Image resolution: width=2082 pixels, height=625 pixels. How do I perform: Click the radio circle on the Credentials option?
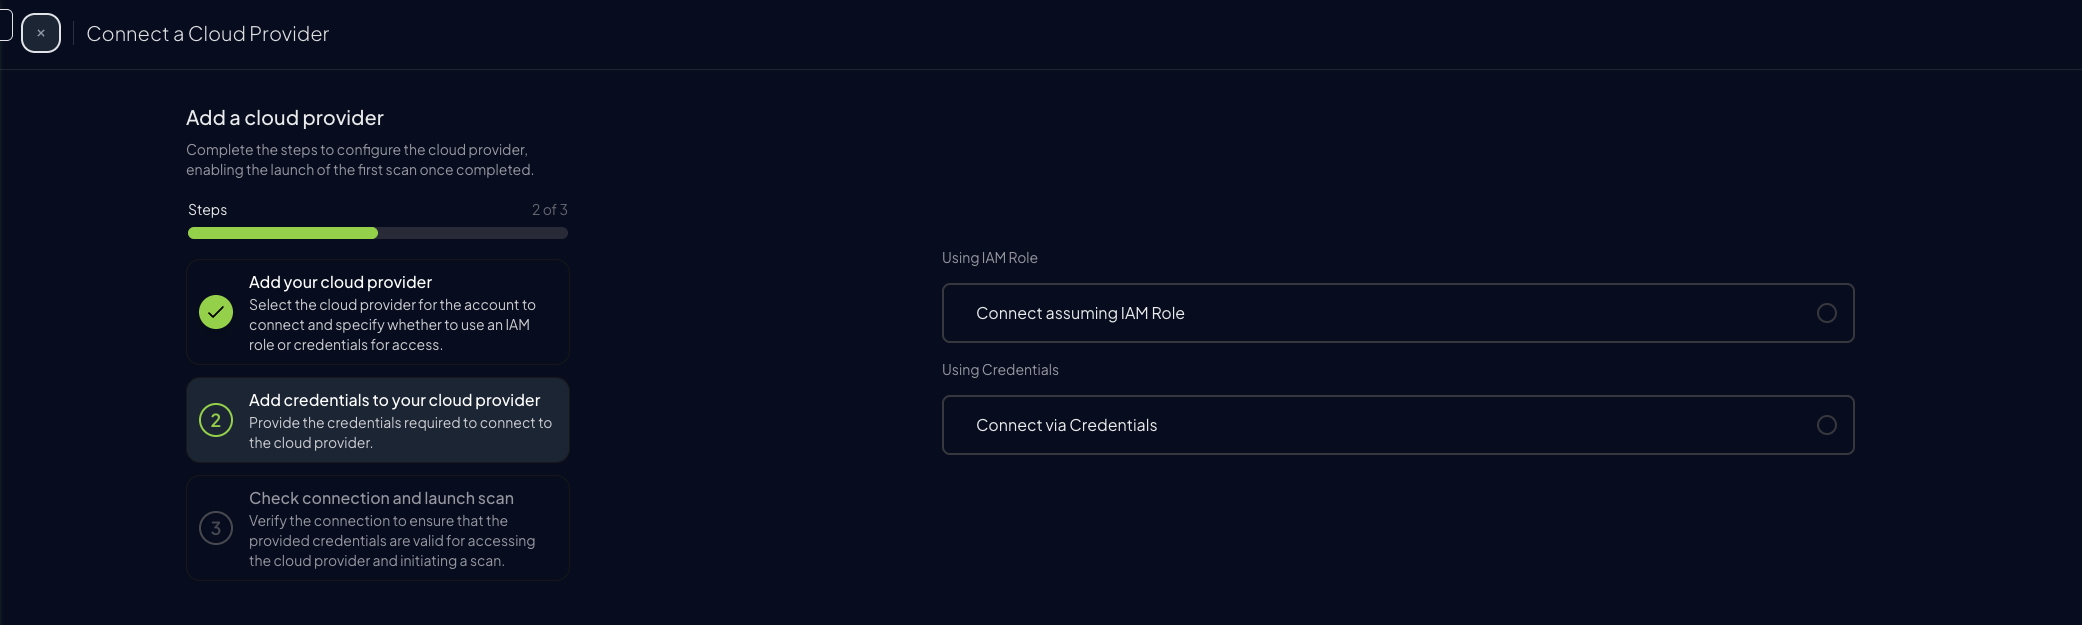(x=1828, y=424)
